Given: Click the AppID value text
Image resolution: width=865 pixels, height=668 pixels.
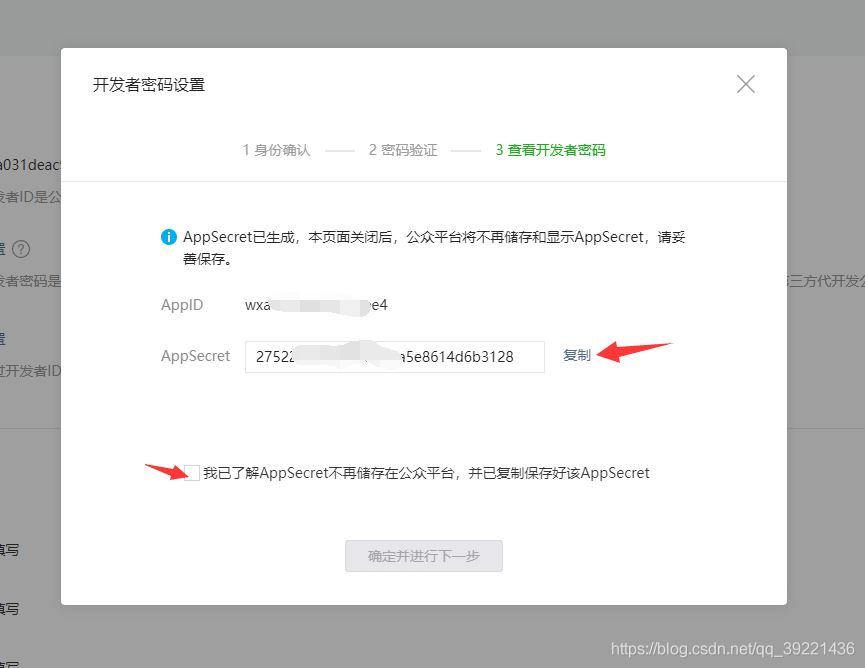Looking at the screenshot, I should click(316, 305).
